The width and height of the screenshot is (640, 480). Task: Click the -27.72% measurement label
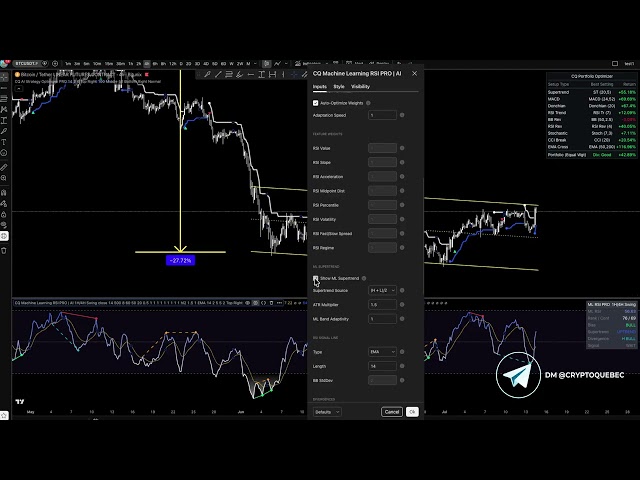(x=180, y=260)
